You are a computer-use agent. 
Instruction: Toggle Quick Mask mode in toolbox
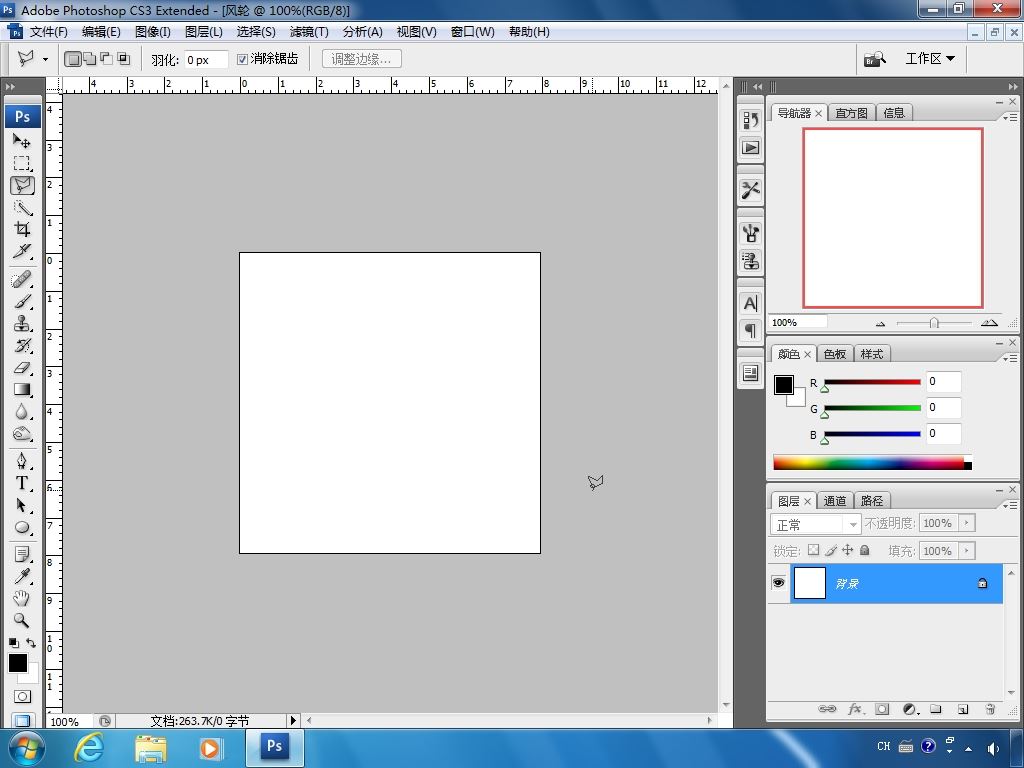coord(21,696)
